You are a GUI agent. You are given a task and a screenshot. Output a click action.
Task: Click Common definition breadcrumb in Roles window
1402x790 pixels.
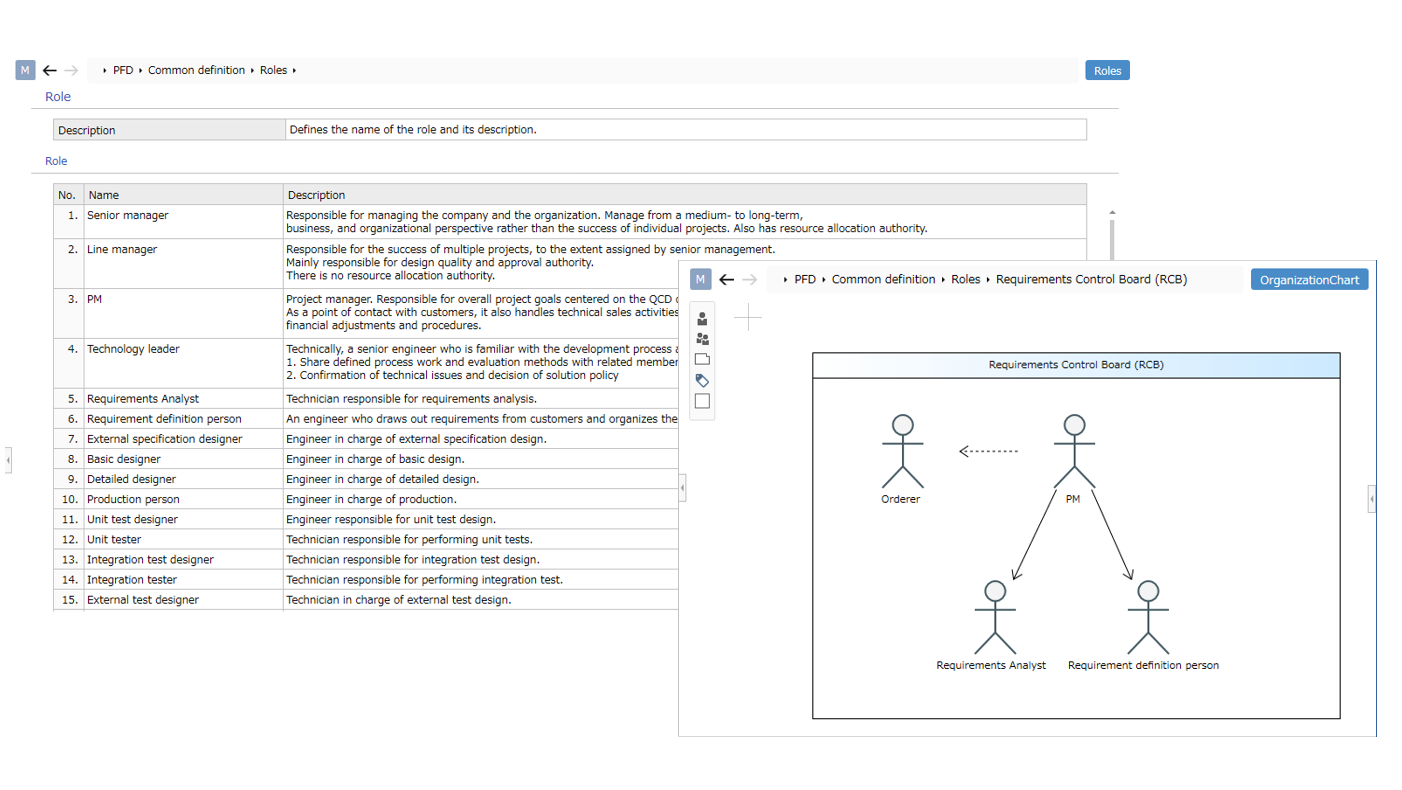[196, 71]
